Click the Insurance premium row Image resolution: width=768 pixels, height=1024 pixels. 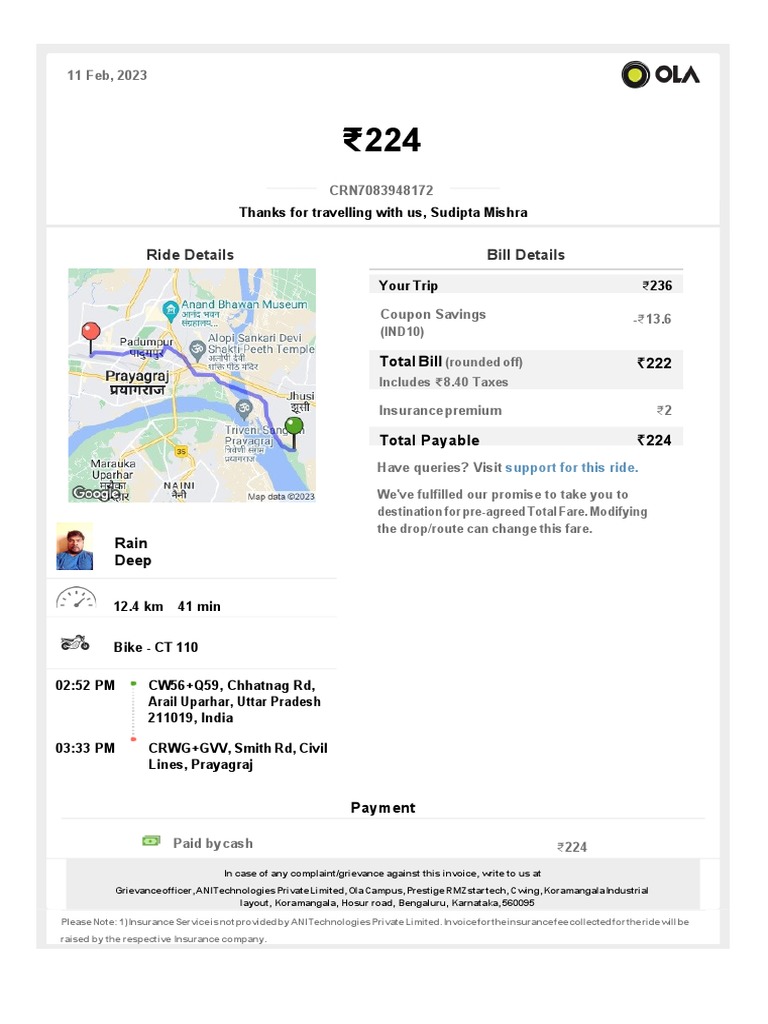[x=525, y=410]
